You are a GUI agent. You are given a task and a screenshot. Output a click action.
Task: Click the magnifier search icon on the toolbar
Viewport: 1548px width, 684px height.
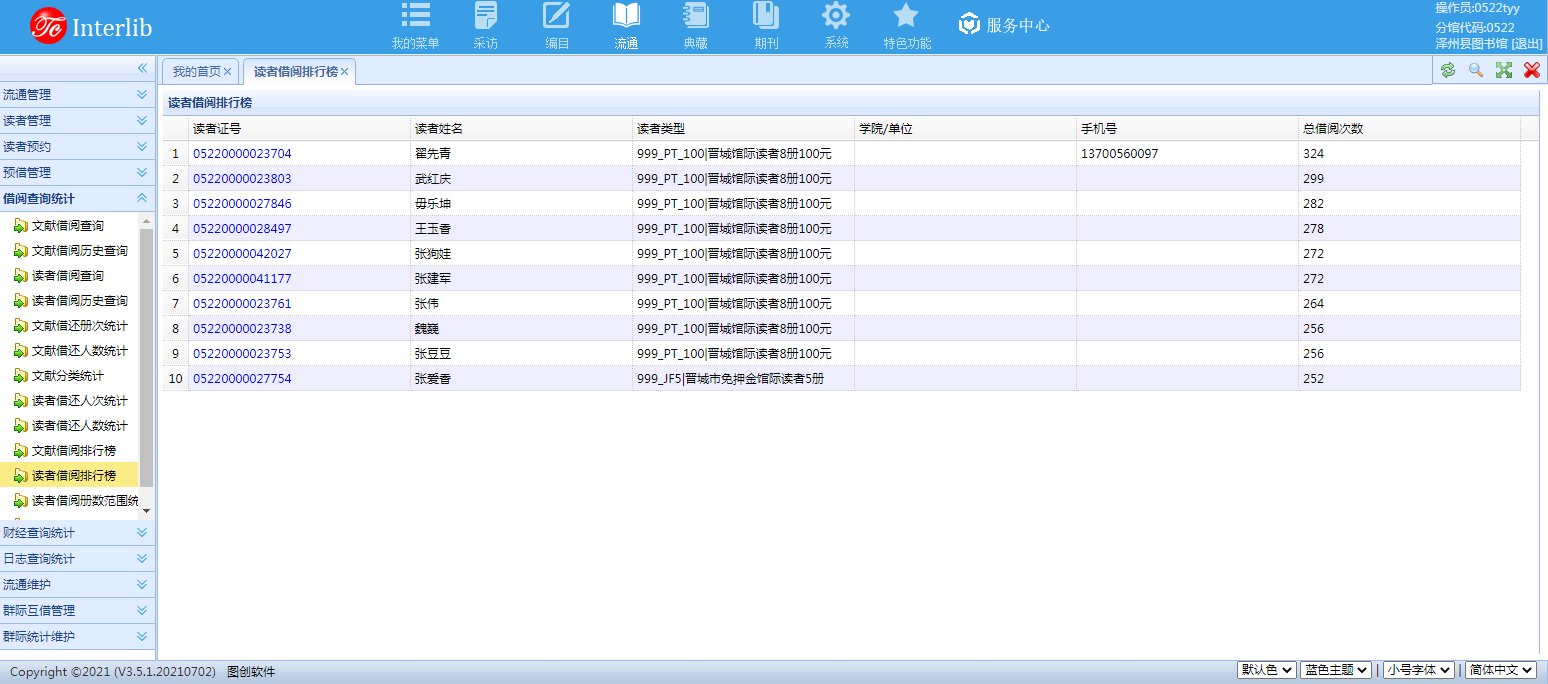1475,70
